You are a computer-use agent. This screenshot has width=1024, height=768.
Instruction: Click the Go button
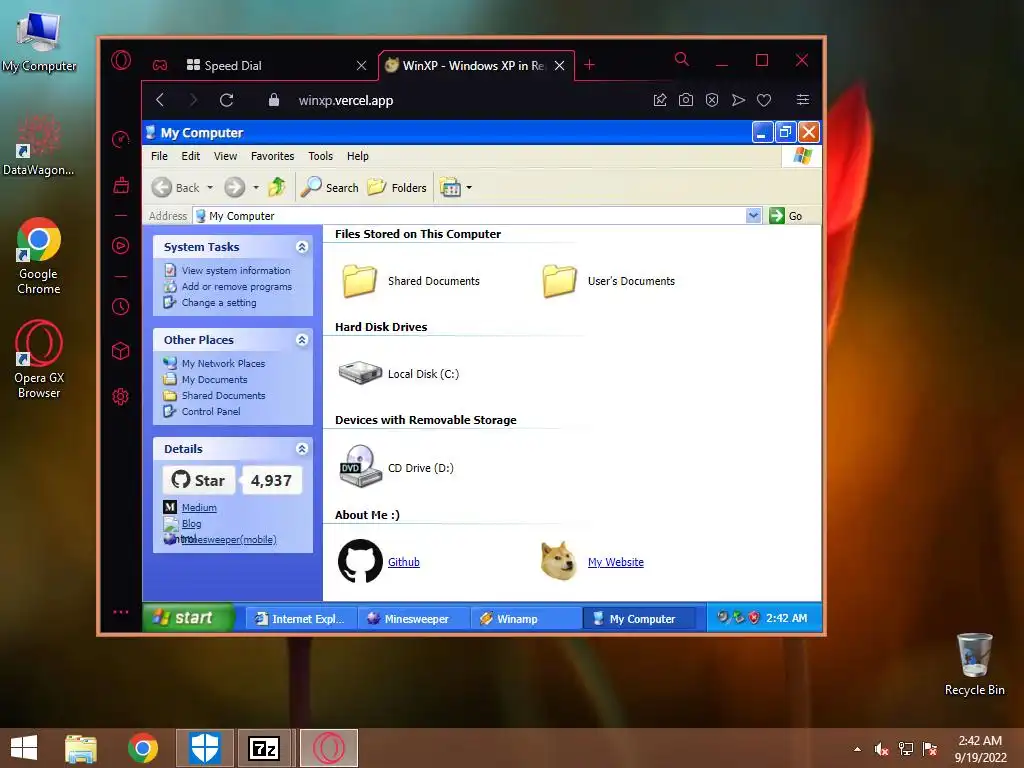pos(786,216)
